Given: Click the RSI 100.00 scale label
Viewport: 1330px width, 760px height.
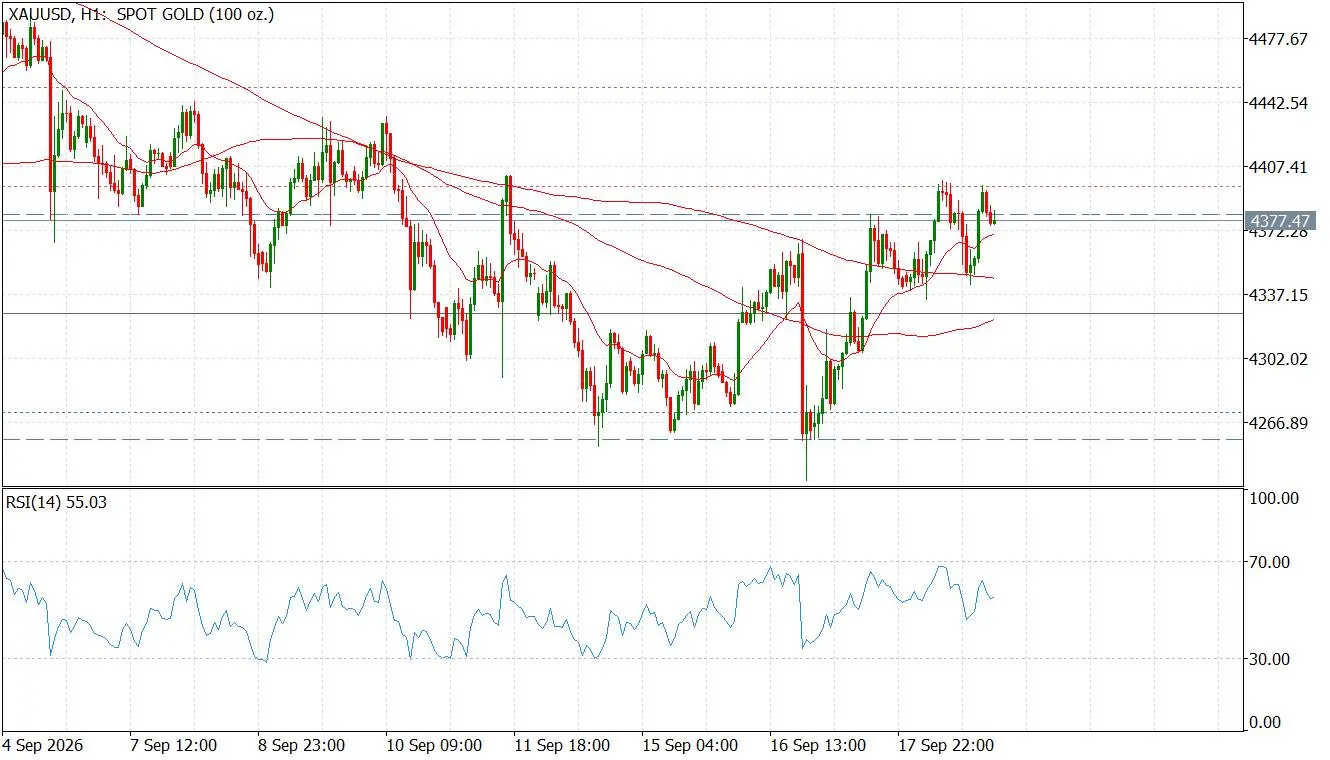Looking at the screenshot, I should click(x=1274, y=498).
